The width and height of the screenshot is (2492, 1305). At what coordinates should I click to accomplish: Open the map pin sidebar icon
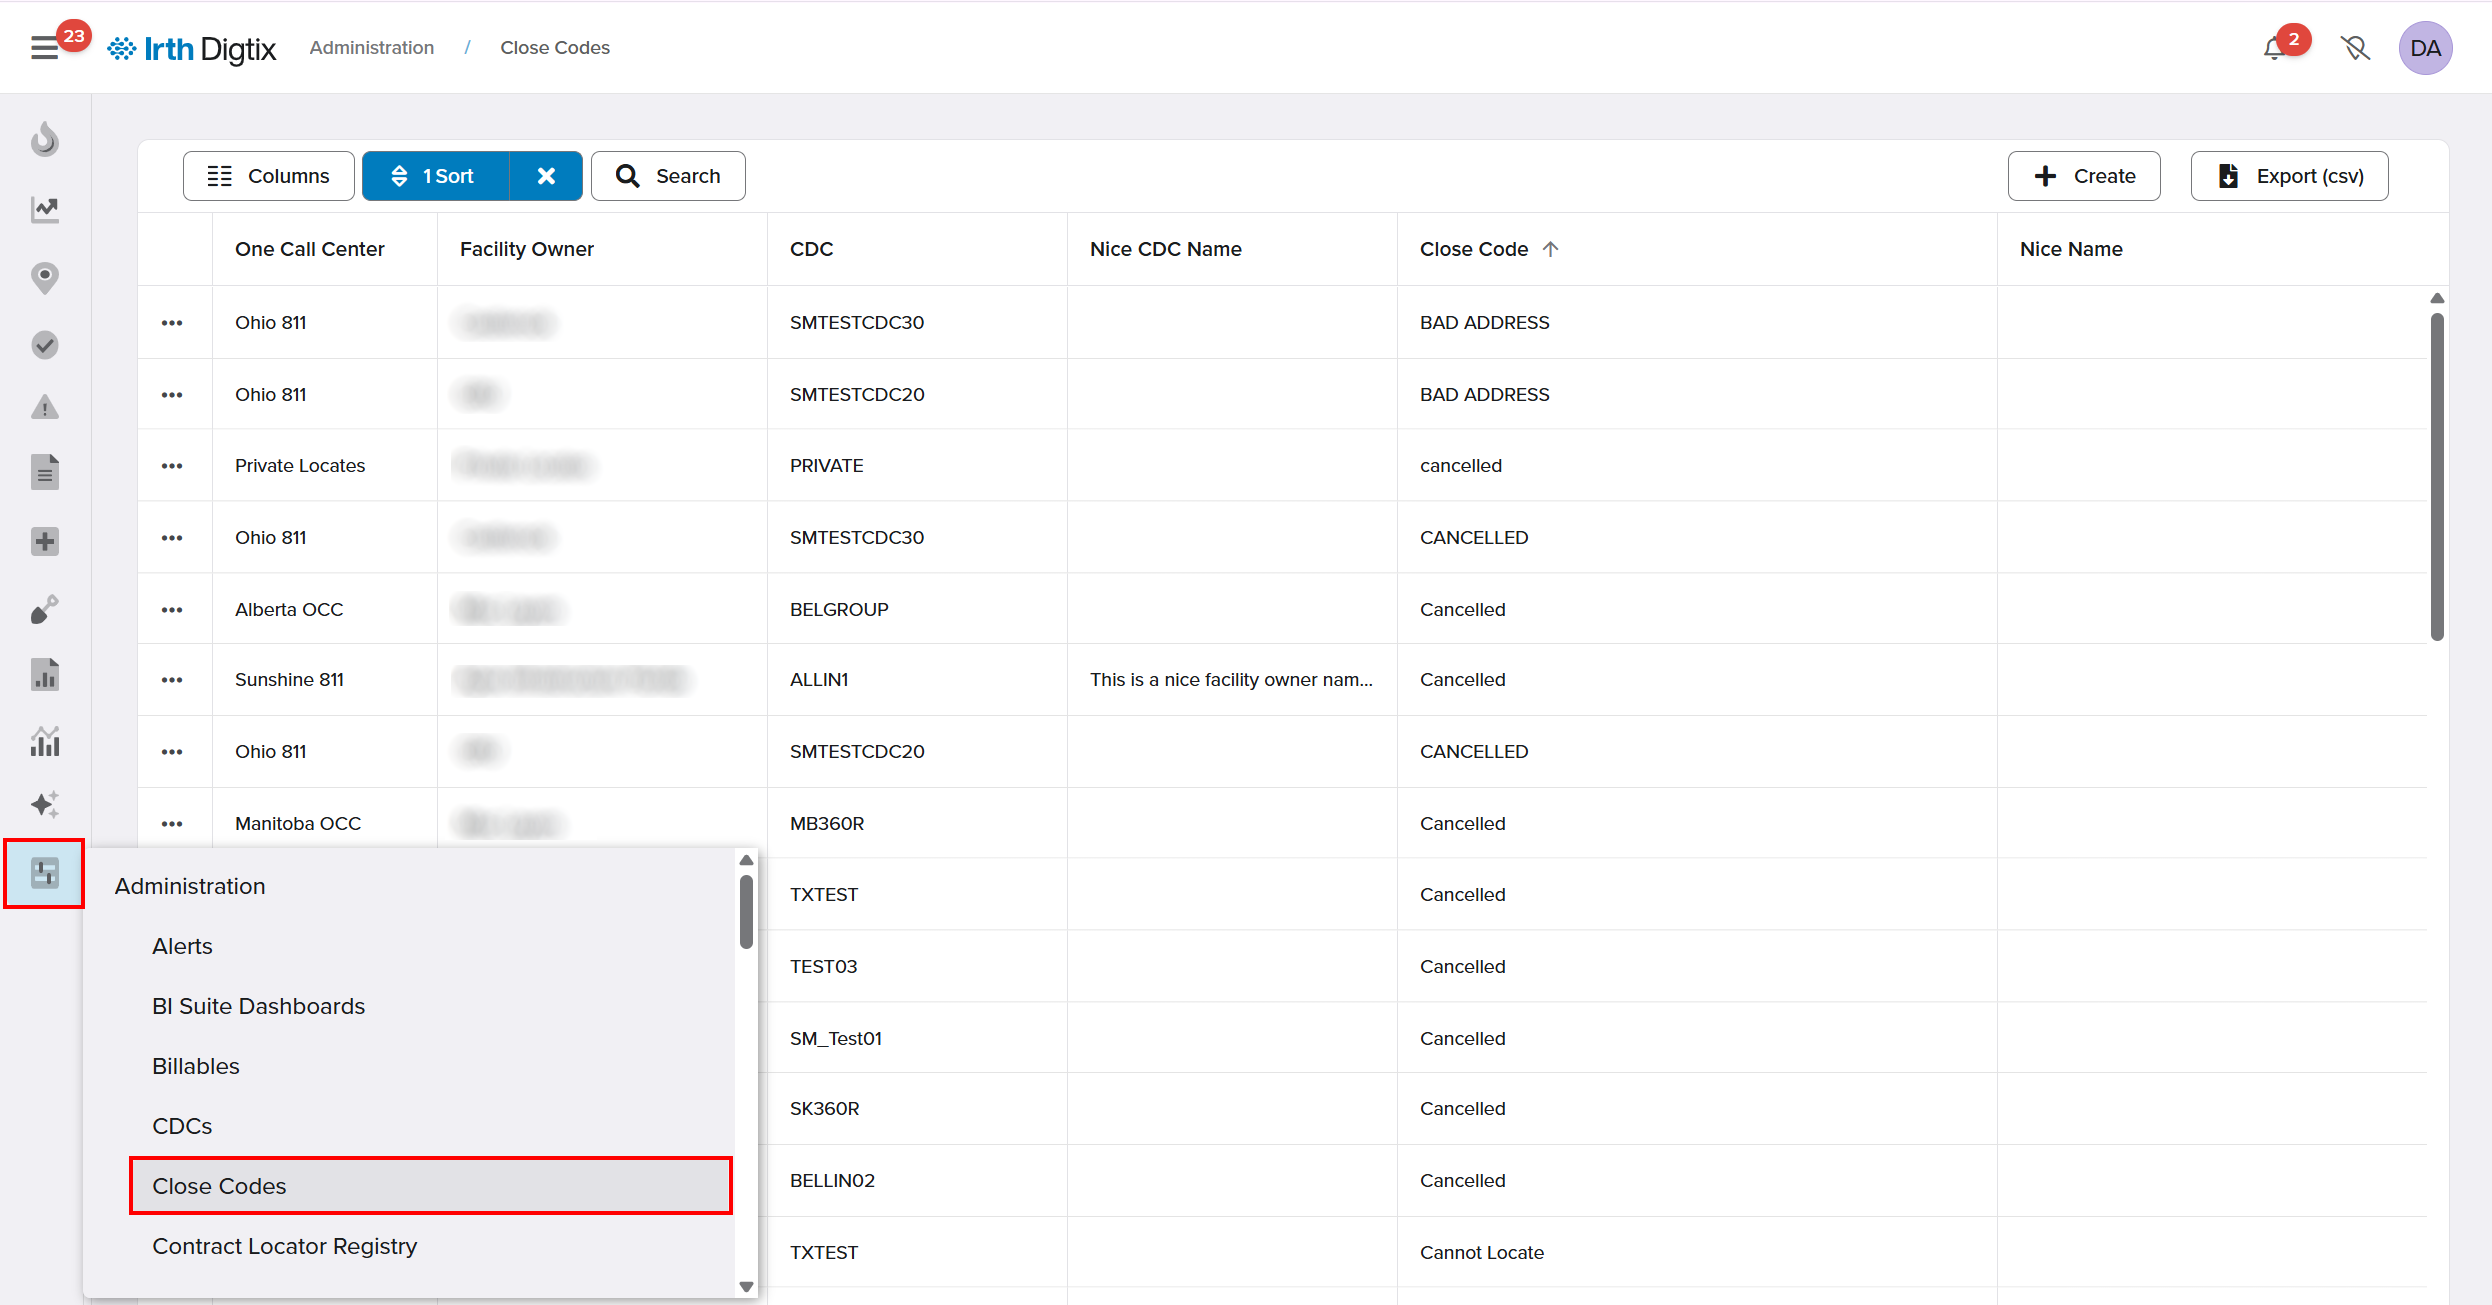point(45,277)
